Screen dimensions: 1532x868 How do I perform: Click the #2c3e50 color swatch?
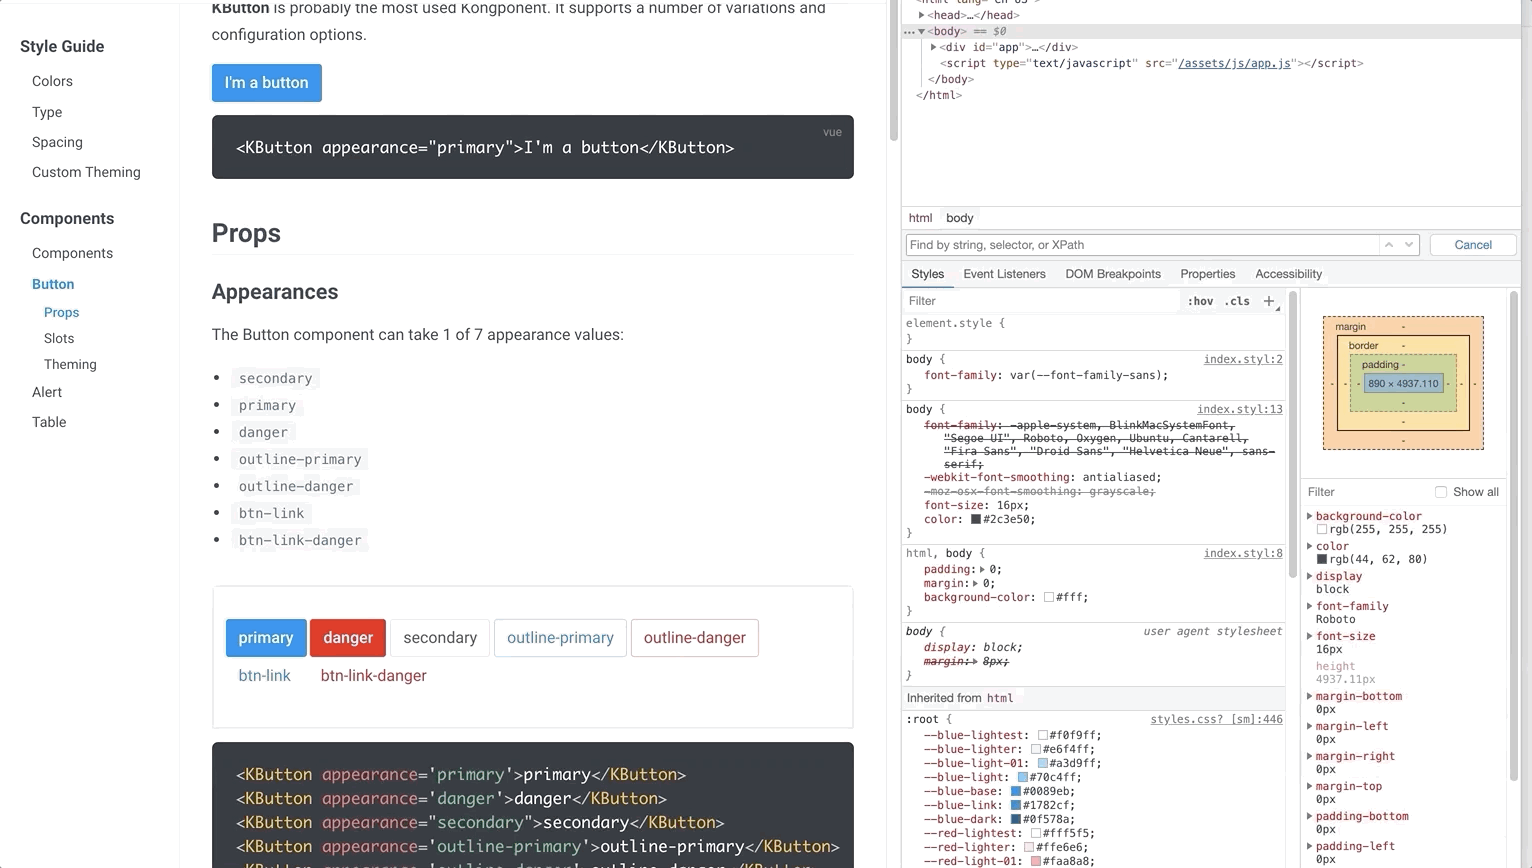click(x=976, y=520)
